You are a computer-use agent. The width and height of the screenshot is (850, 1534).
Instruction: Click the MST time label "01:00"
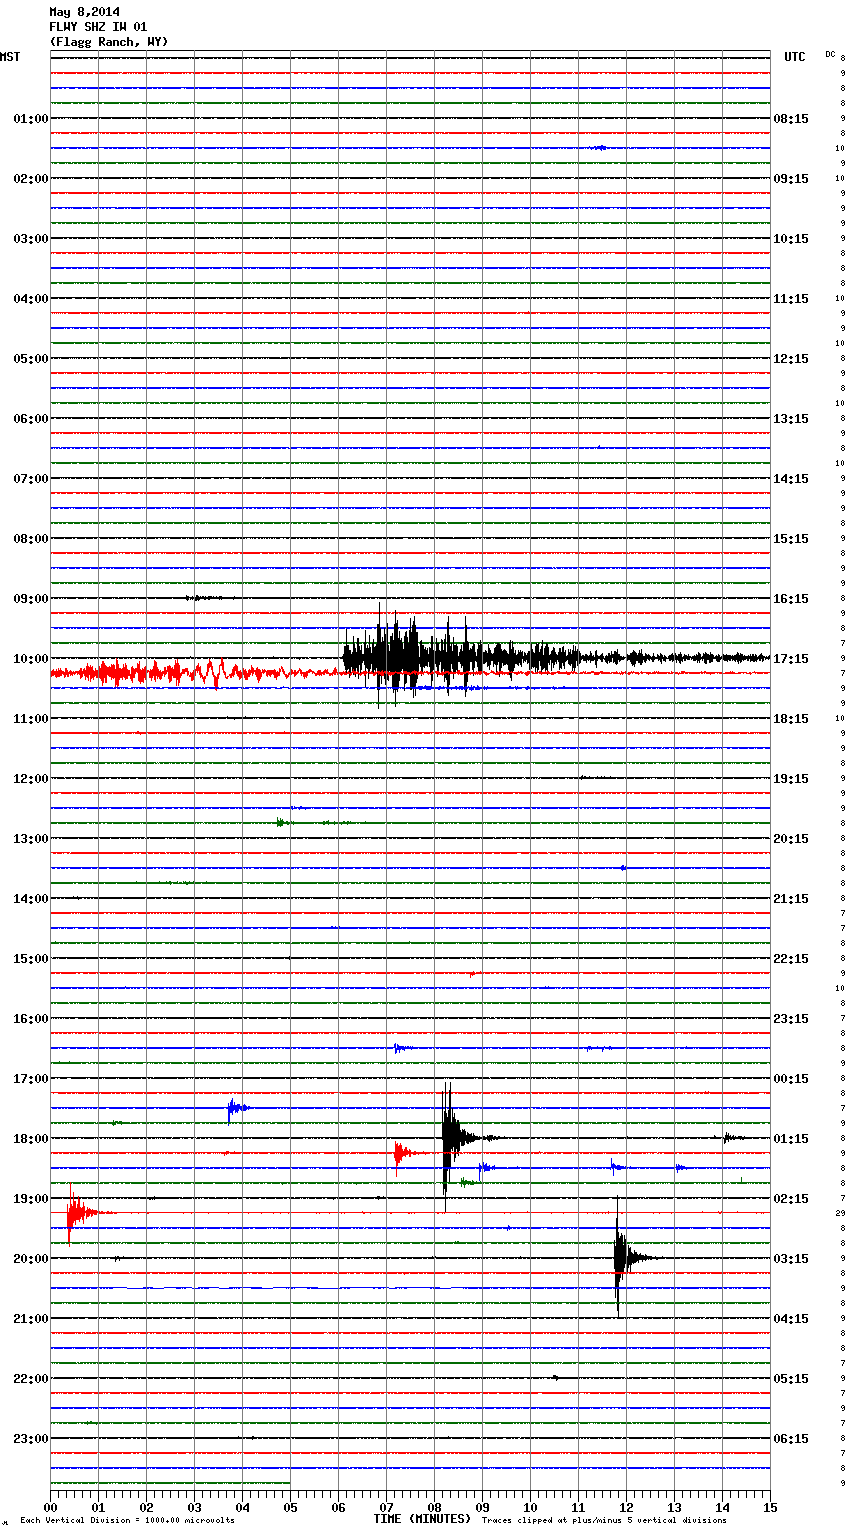[x=30, y=118]
